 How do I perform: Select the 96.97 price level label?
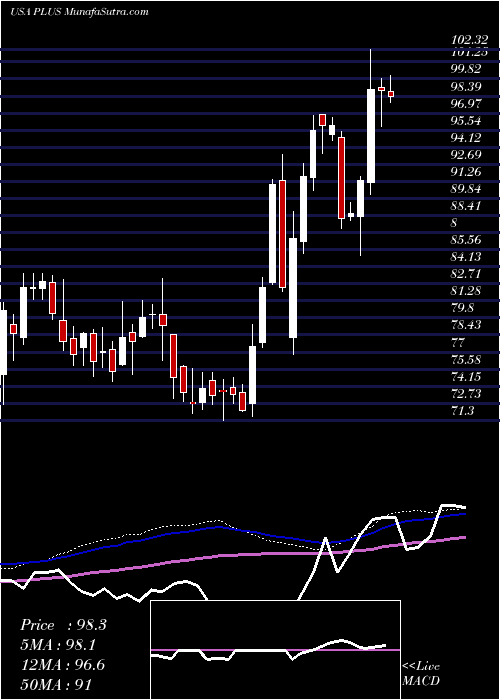click(467, 104)
